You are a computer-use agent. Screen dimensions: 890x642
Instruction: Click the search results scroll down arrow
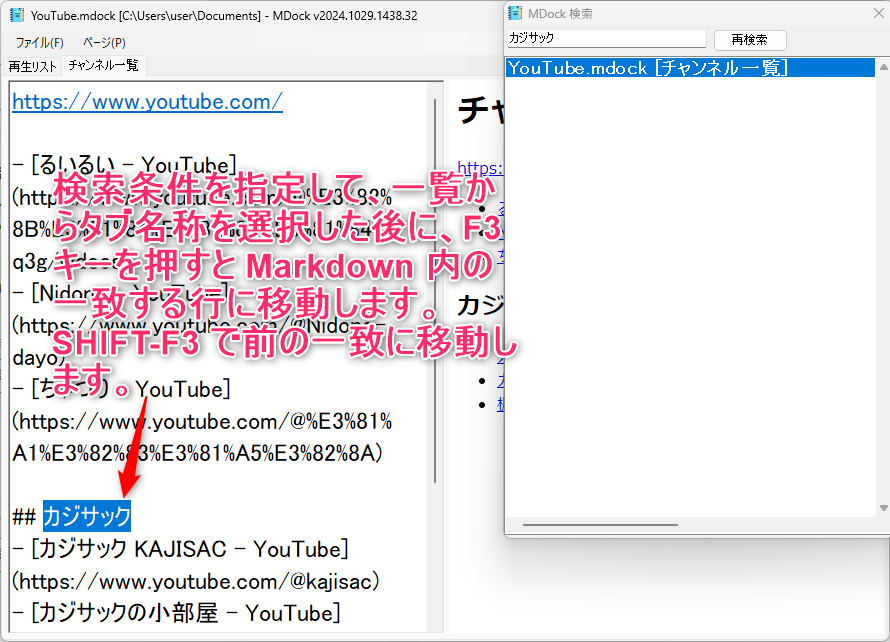point(883,508)
